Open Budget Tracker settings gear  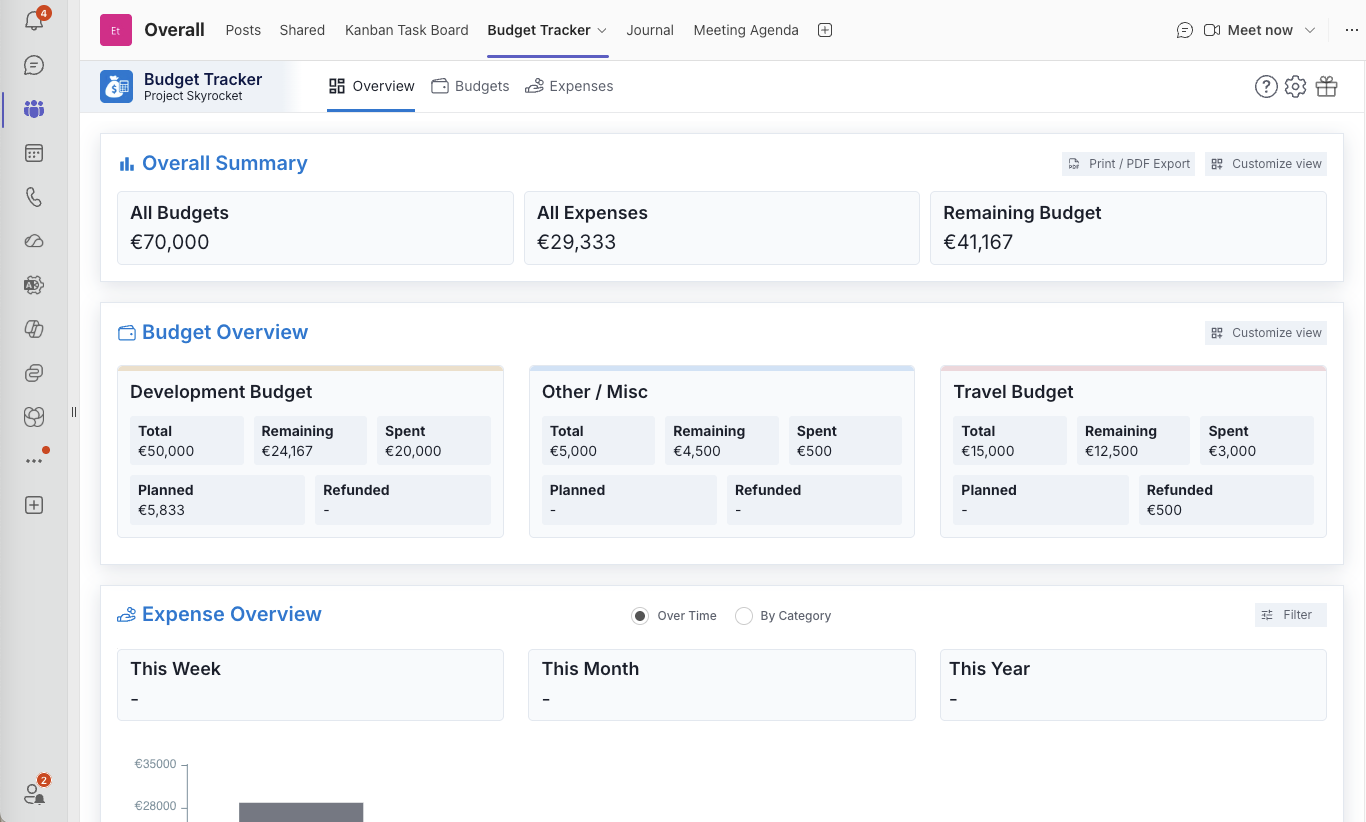tap(1296, 87)
